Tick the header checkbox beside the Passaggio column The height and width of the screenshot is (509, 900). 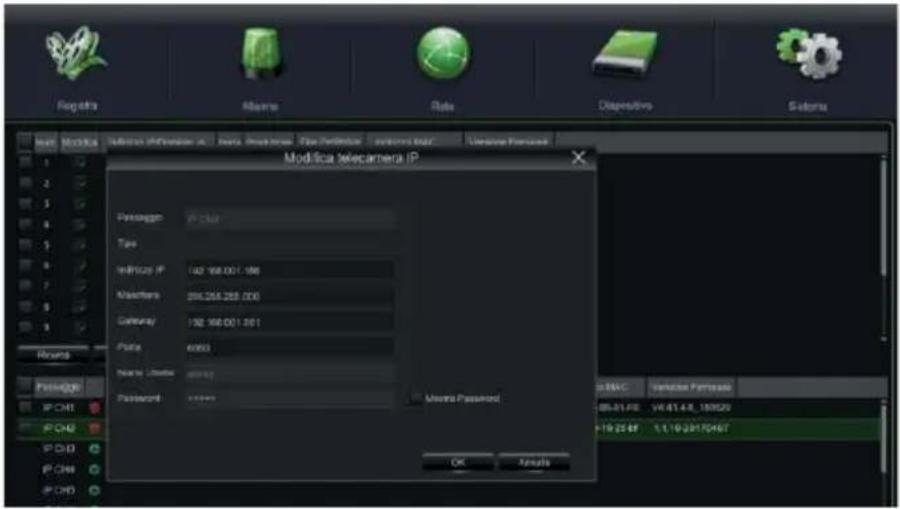click(x=25, y=387)
